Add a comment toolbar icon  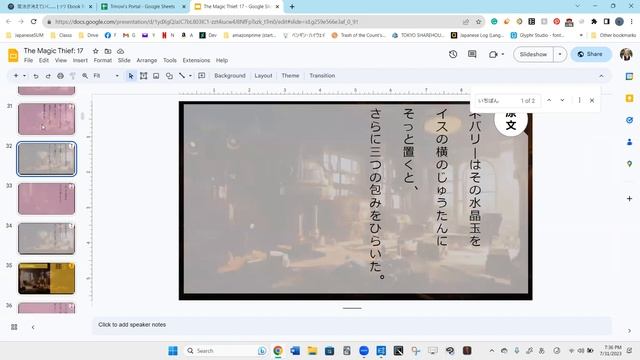point(202,76)
